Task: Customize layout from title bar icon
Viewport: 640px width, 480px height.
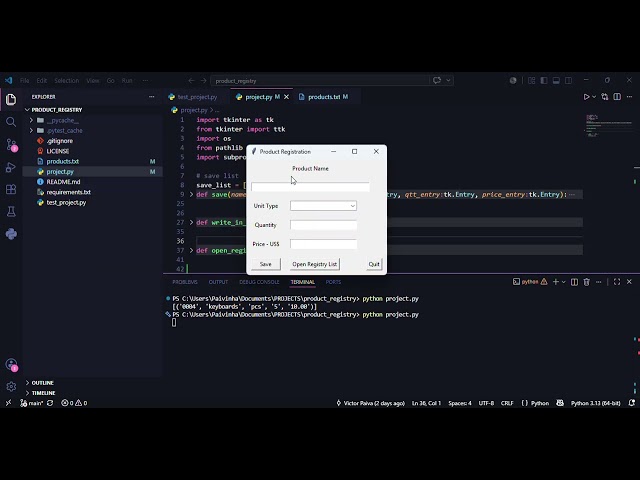Action: click(x=531, y=80)
